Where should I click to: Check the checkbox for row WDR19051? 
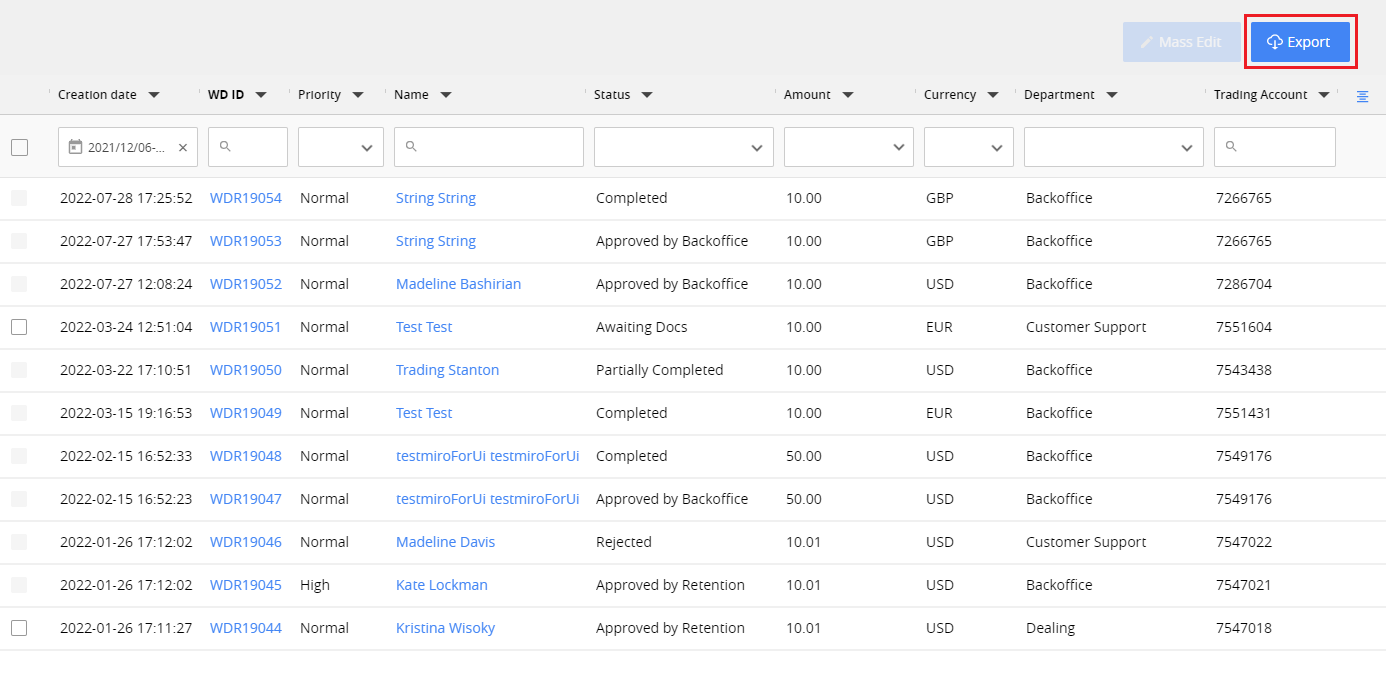coord(19,326)
